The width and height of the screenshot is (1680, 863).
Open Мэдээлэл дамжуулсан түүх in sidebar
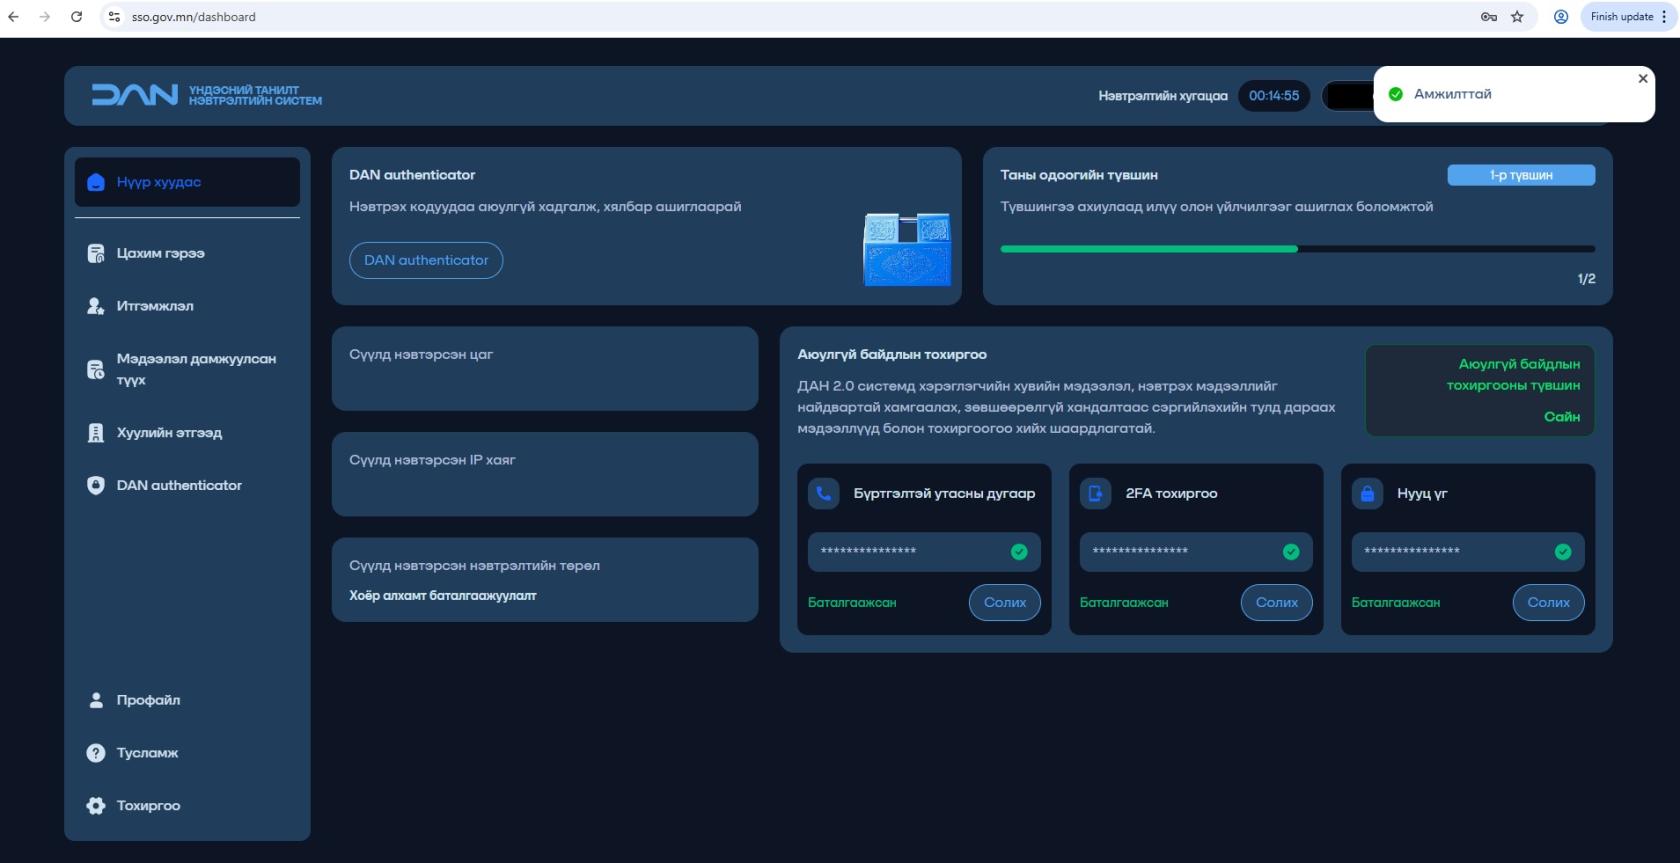coord(187,370)
